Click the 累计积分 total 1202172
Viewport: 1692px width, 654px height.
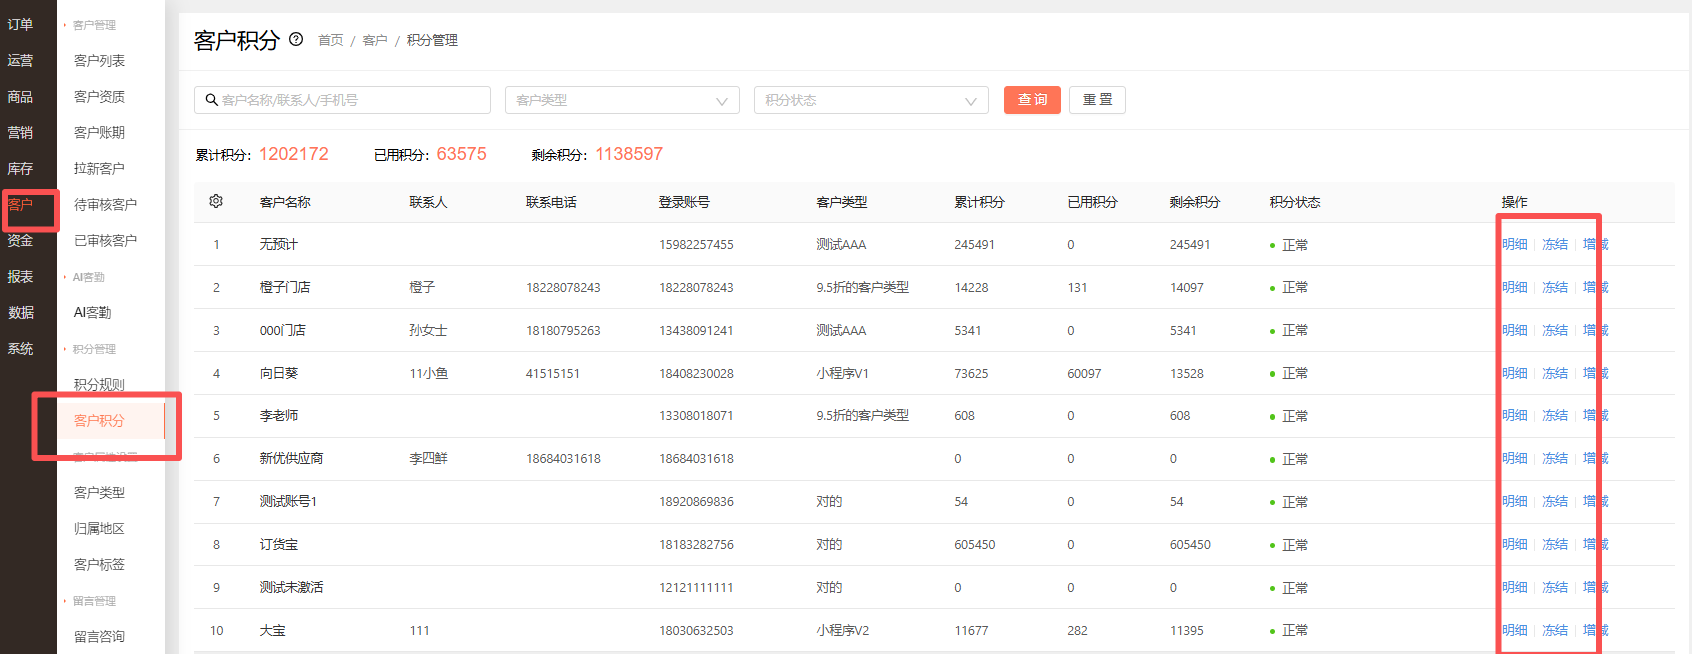pyautogui.click(x=293, y=154)
